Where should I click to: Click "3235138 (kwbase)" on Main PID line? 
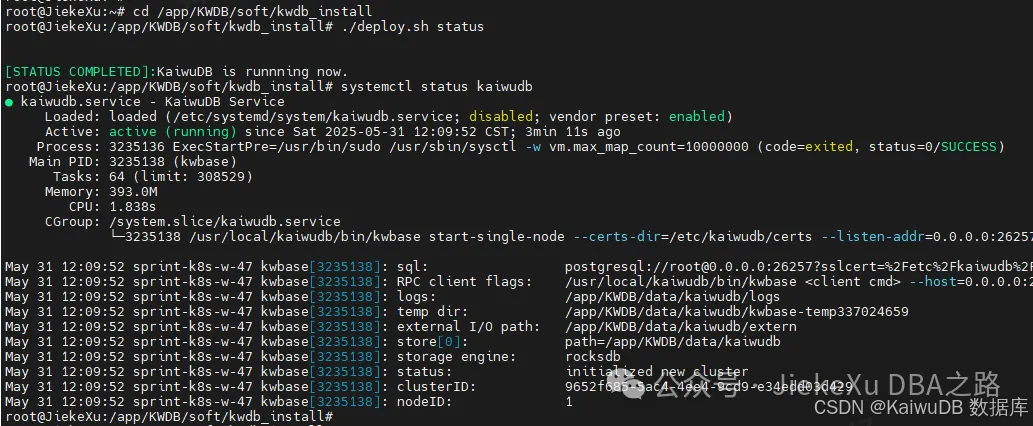(173, 162)
